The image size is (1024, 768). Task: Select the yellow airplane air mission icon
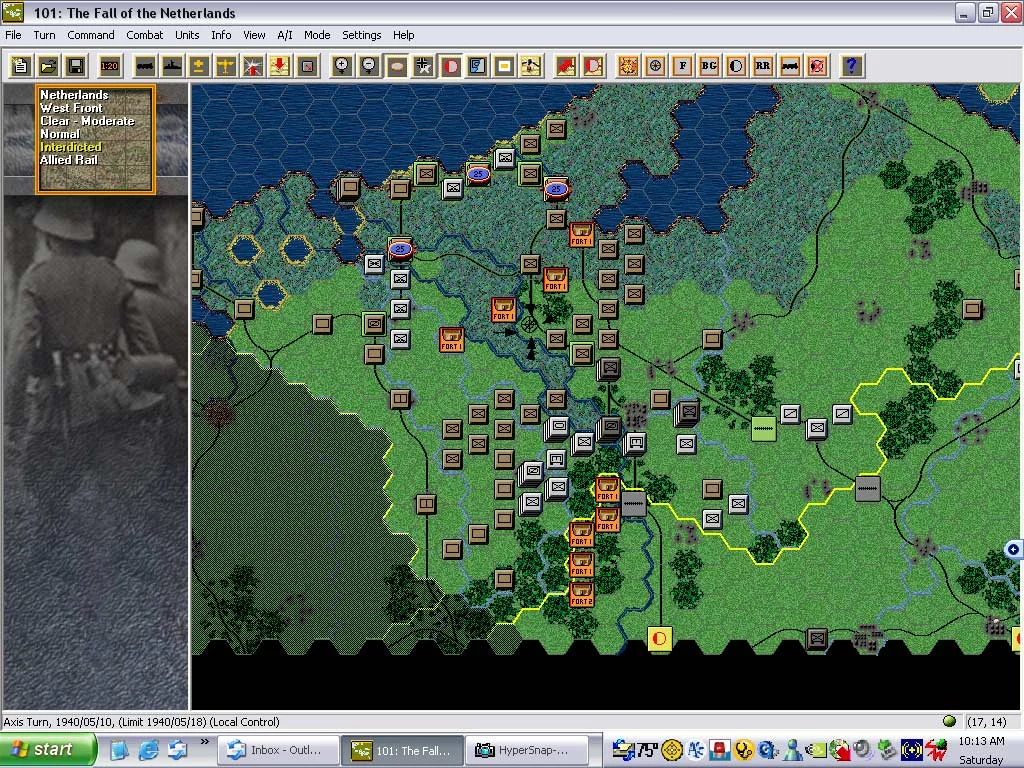tap(226, 65)
